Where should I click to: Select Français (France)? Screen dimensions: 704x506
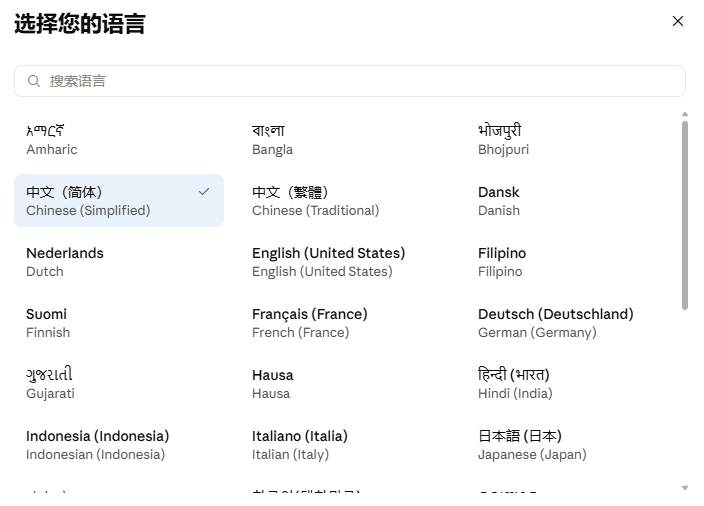pyautogui.click(x=345, y=323)
